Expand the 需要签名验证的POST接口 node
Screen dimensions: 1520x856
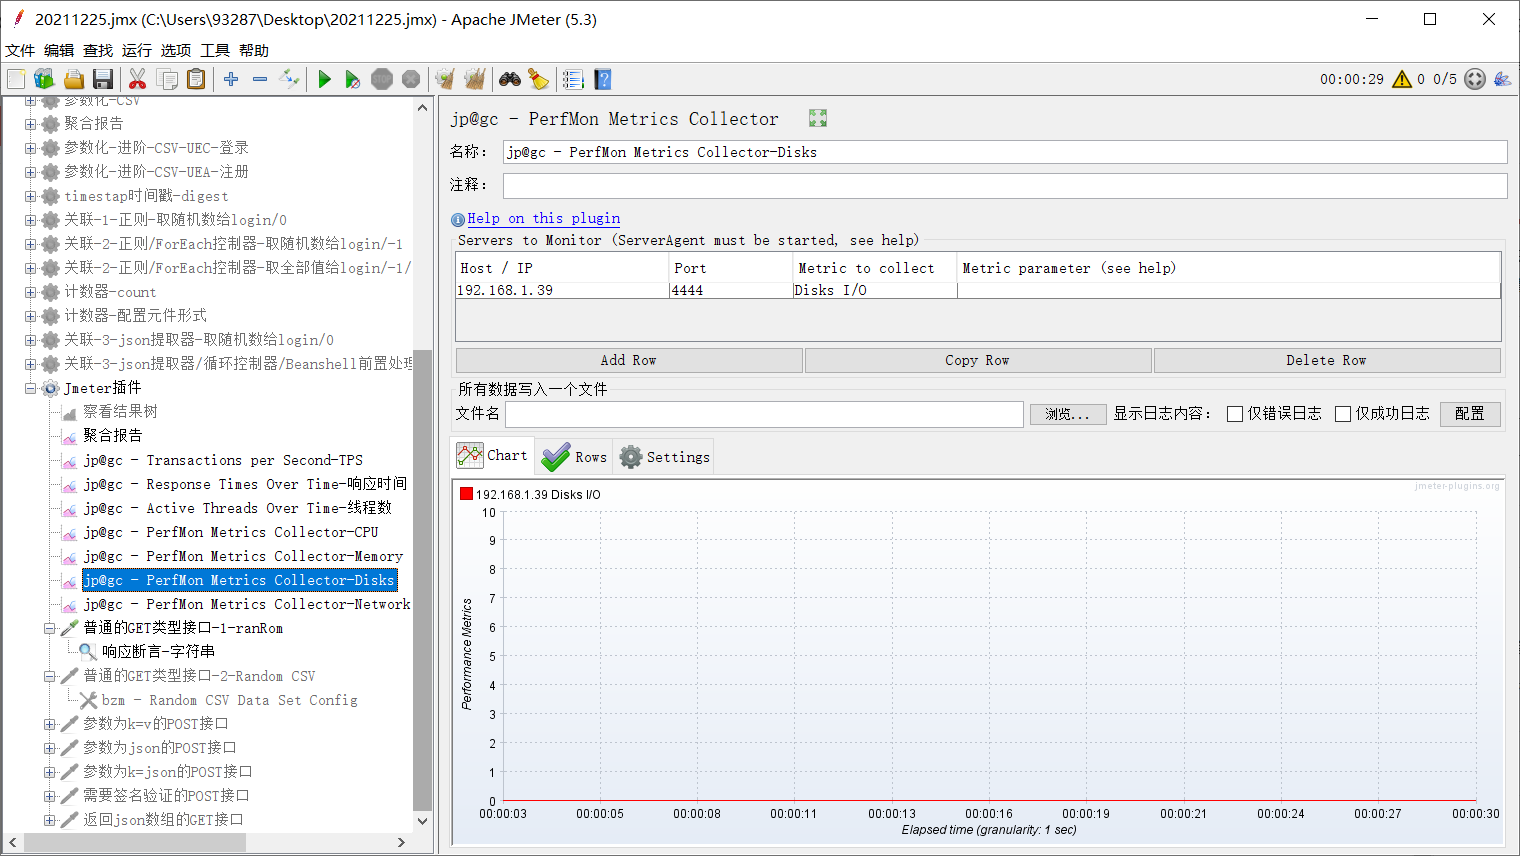click(x=49, y=796)
